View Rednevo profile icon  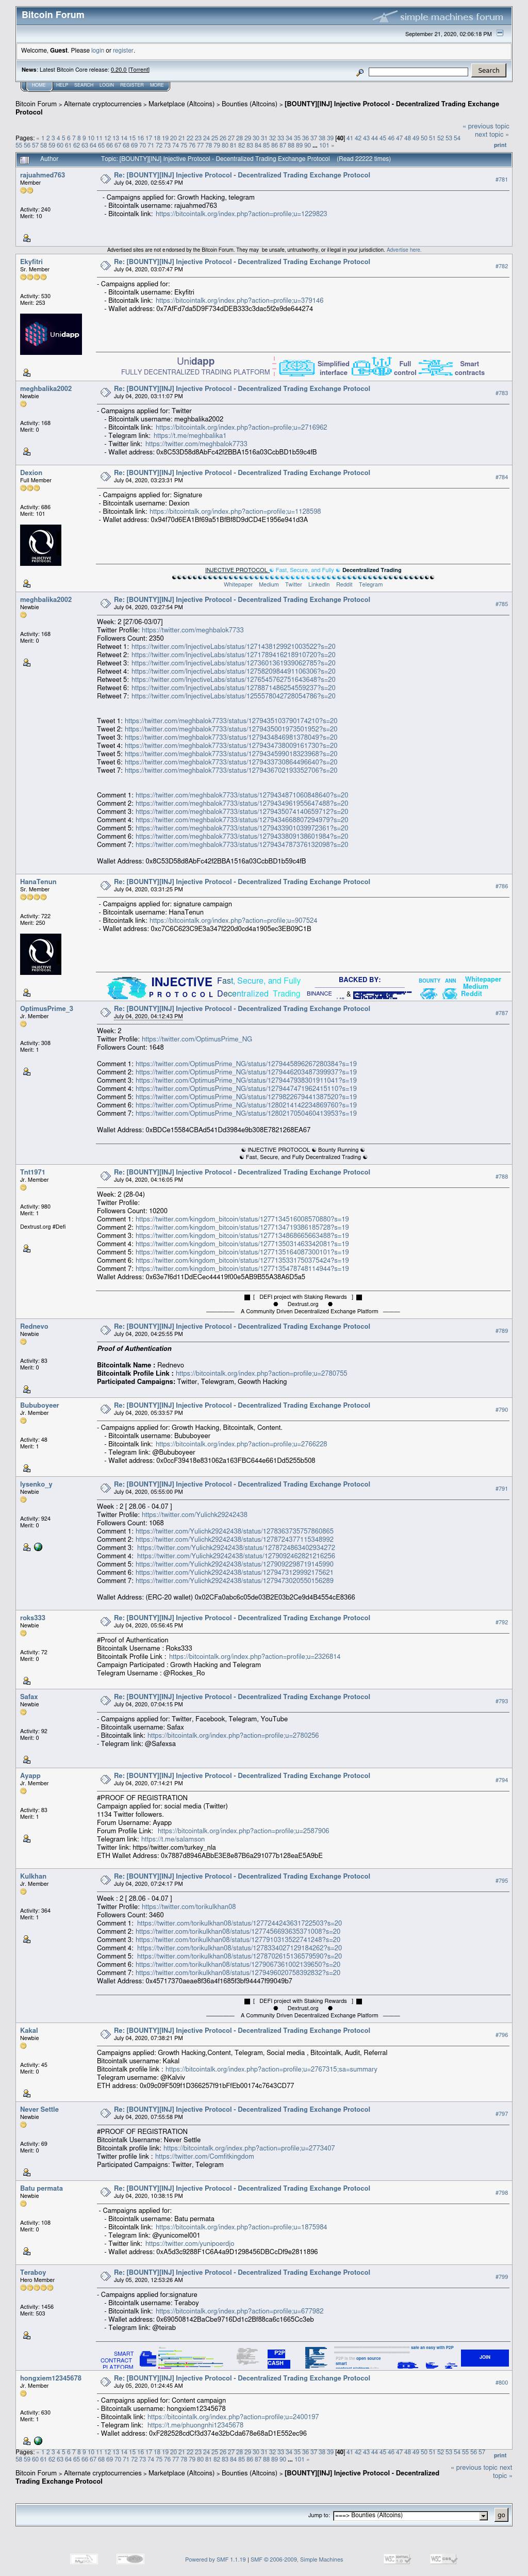(26, 1389)
